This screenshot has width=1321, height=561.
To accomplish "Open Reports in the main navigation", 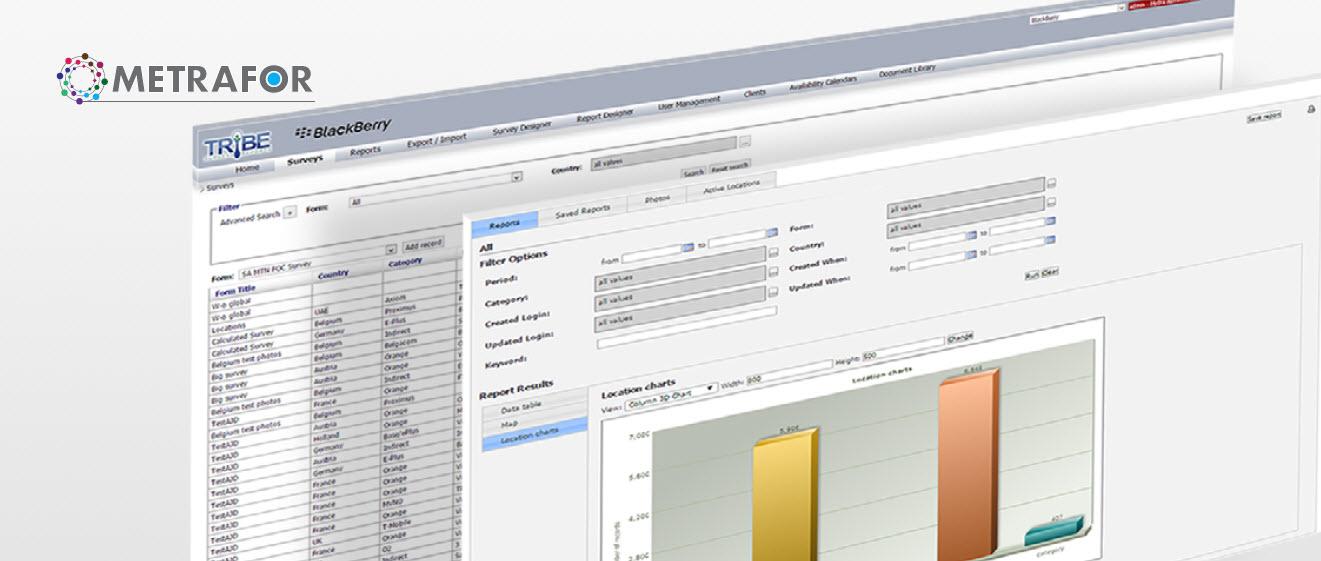I will coord(365,151).
